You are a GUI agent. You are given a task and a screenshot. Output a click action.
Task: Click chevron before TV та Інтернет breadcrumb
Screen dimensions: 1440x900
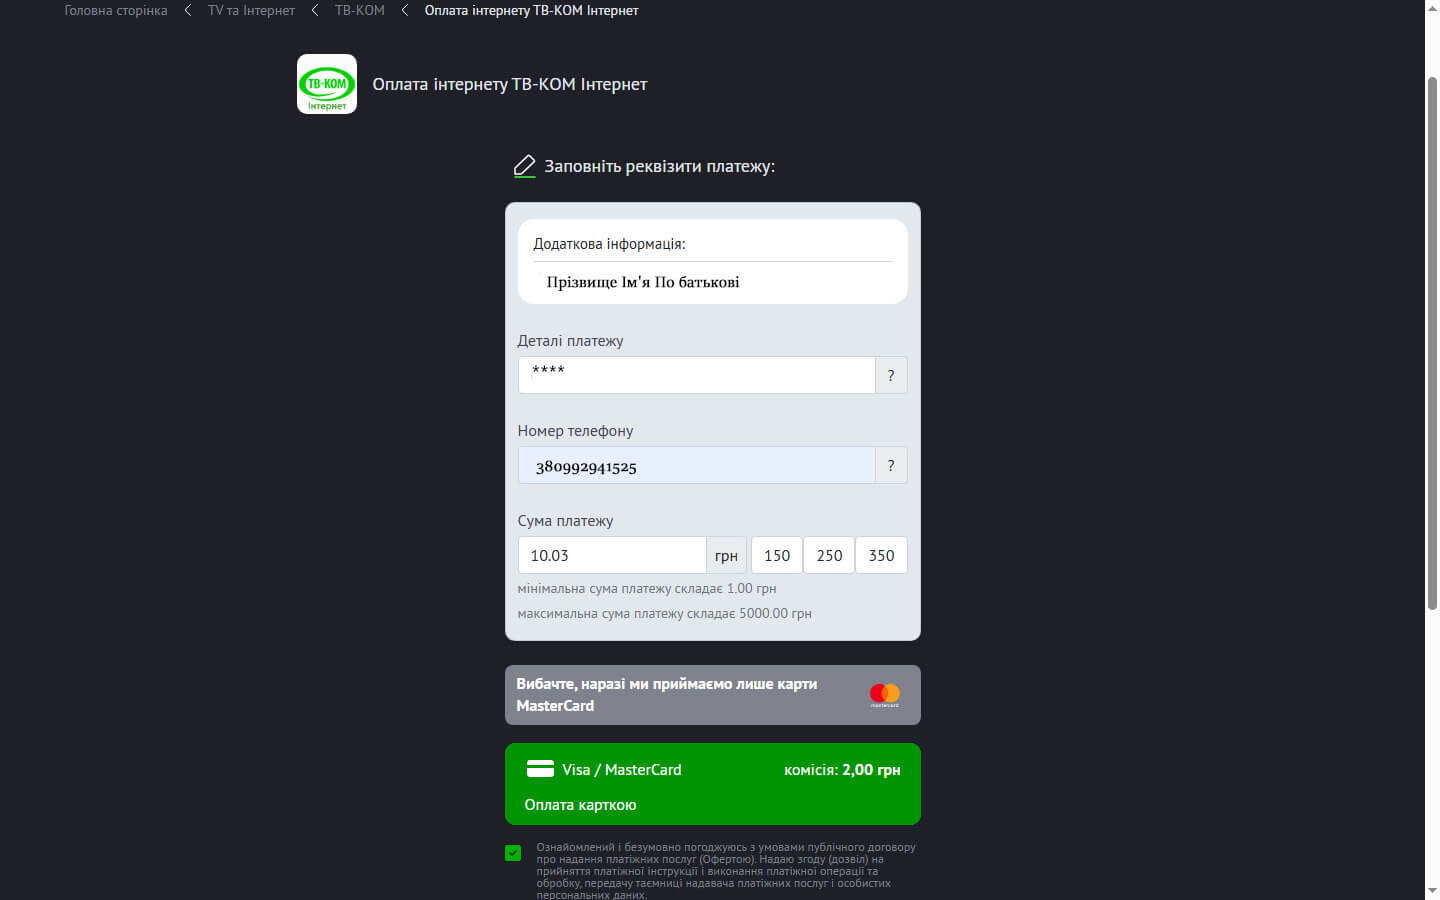[188, 10]
